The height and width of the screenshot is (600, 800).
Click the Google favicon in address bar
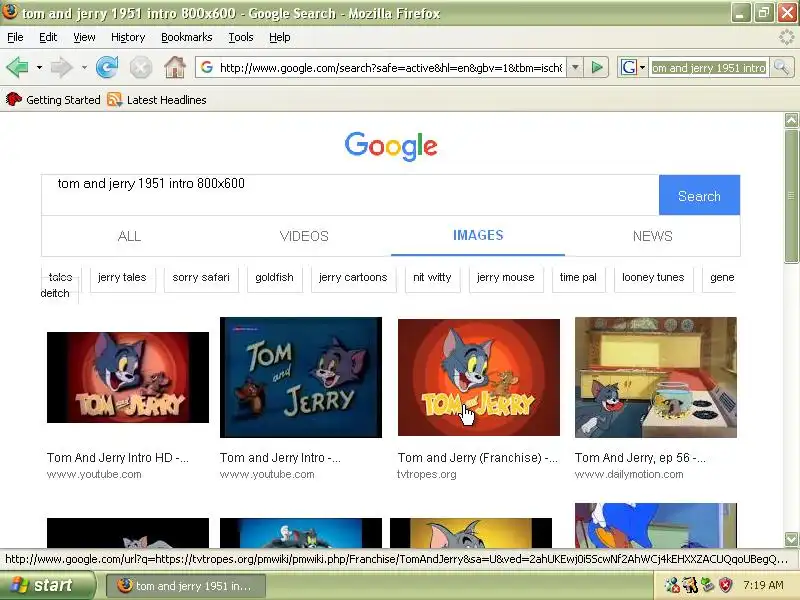(207, 67)
